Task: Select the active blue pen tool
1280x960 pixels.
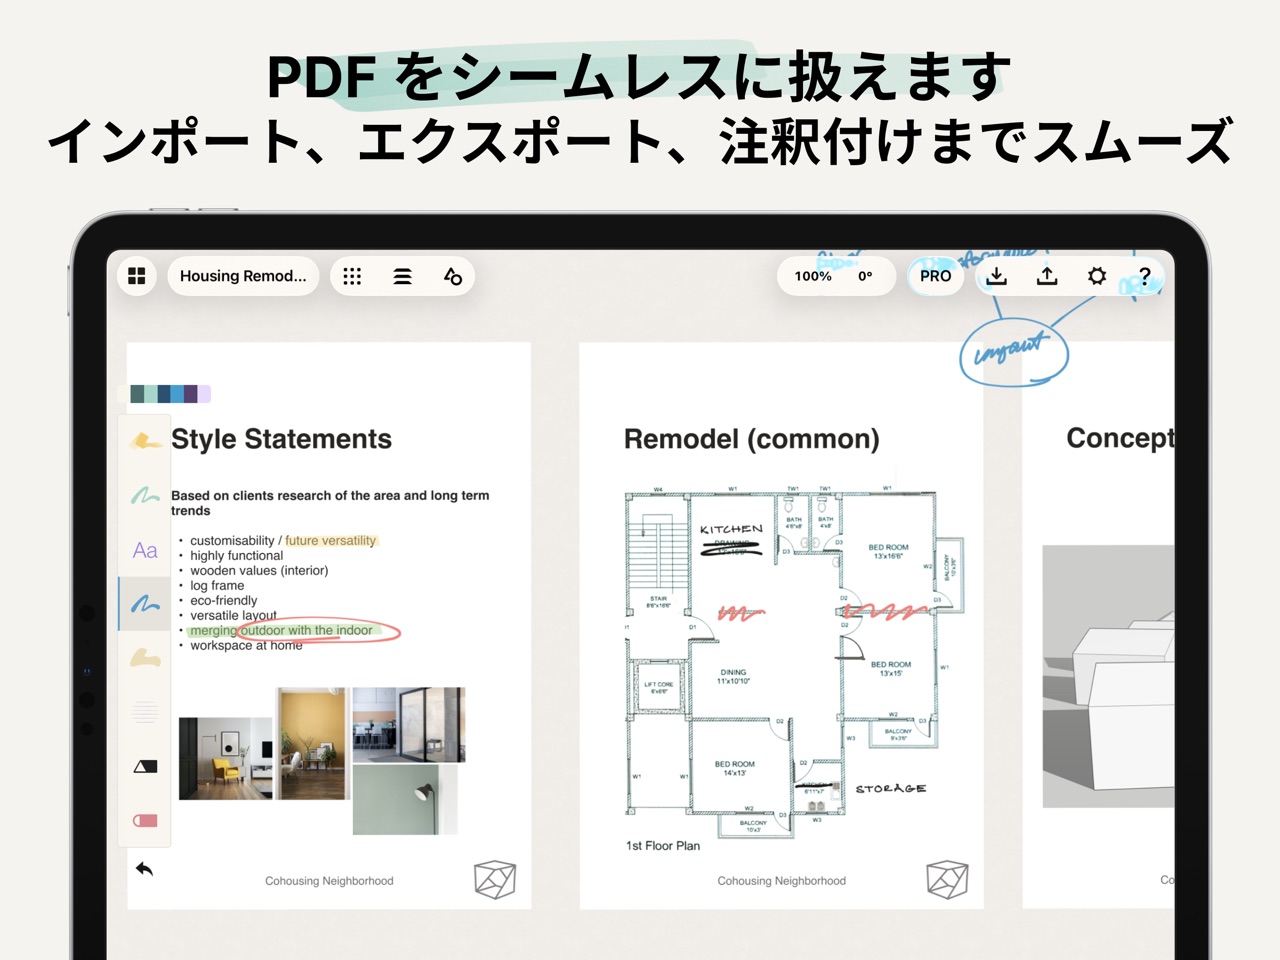Action: [x=145, y=603]
